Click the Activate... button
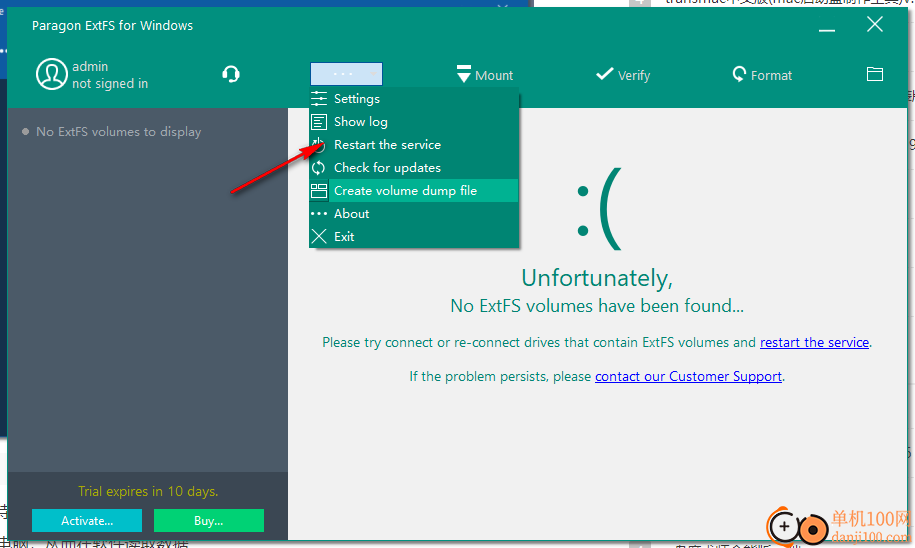The width and height of the screenshot is (915, 548). tap(87, 521)
